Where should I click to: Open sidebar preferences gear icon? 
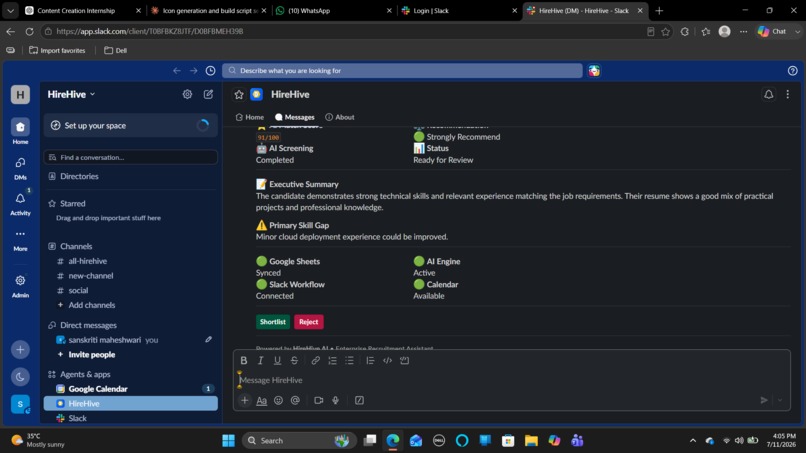[x=187, y=95]
